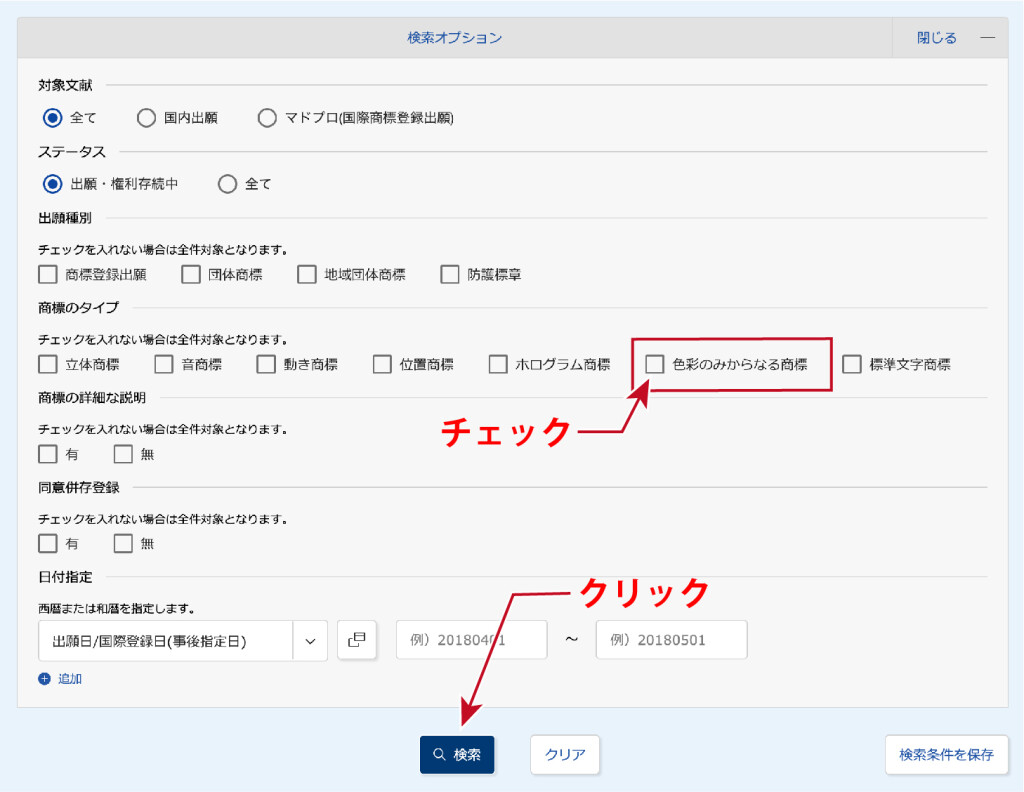The height and width of the screenshot is (792, 1024).
Task: Check 無 under 同意併存登録
Action: pyautogui.click(x=123, y=544)
